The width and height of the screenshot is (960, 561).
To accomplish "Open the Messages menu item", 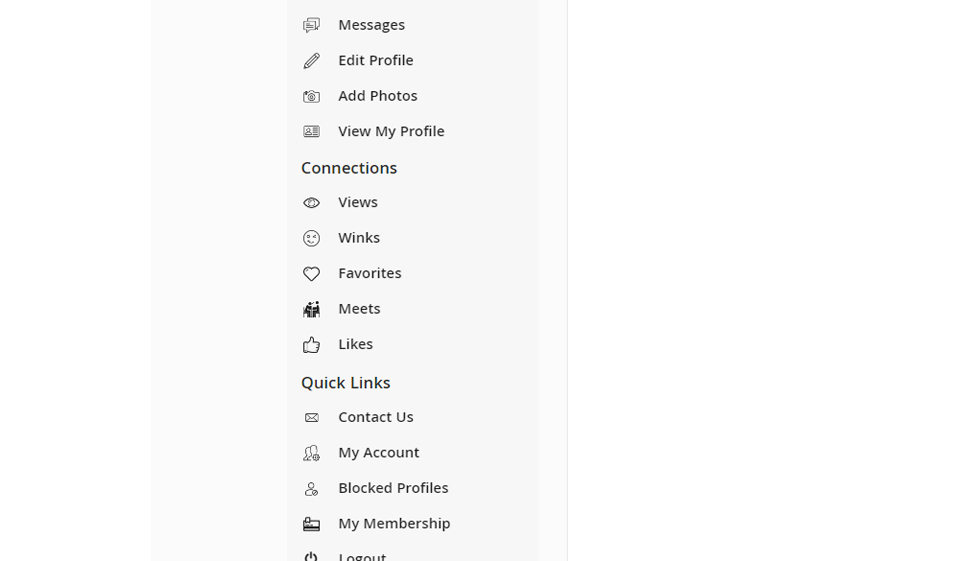I will click(x=371, y=25).
